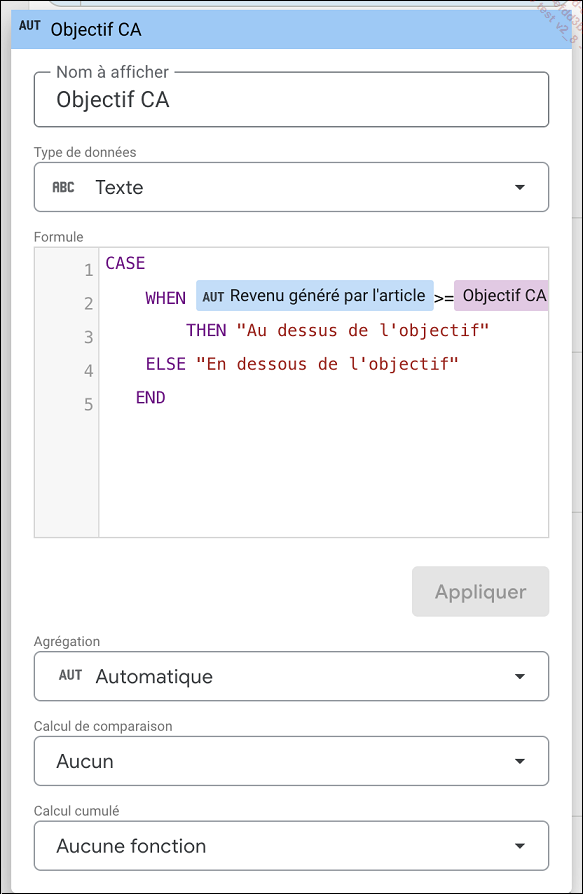
Task: Expand the Agrégation dropdown arrow
Action: click(x=519, y=676)
